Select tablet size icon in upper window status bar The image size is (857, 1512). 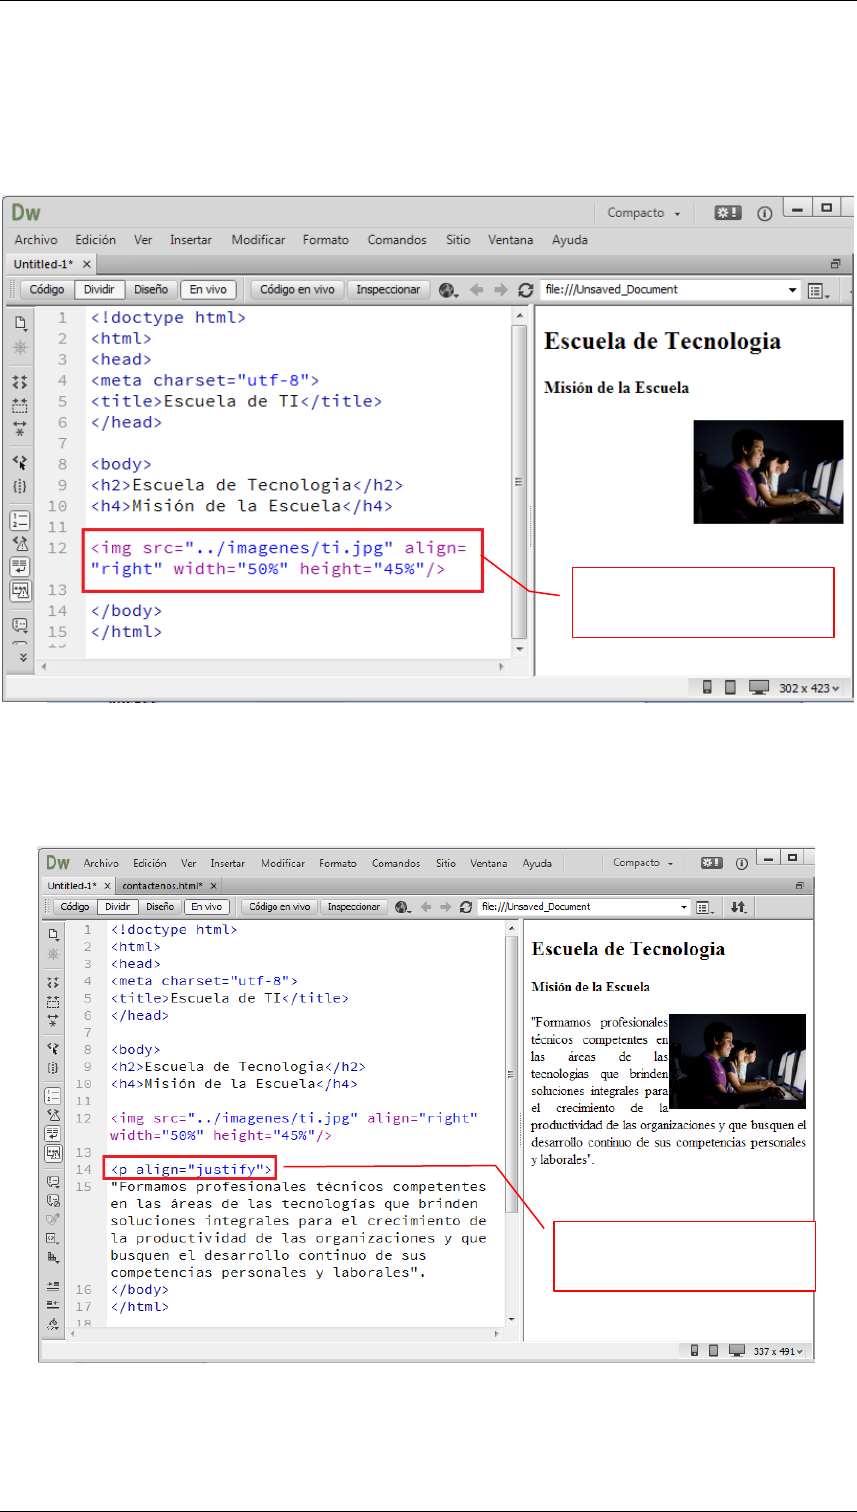click(730, 688)
